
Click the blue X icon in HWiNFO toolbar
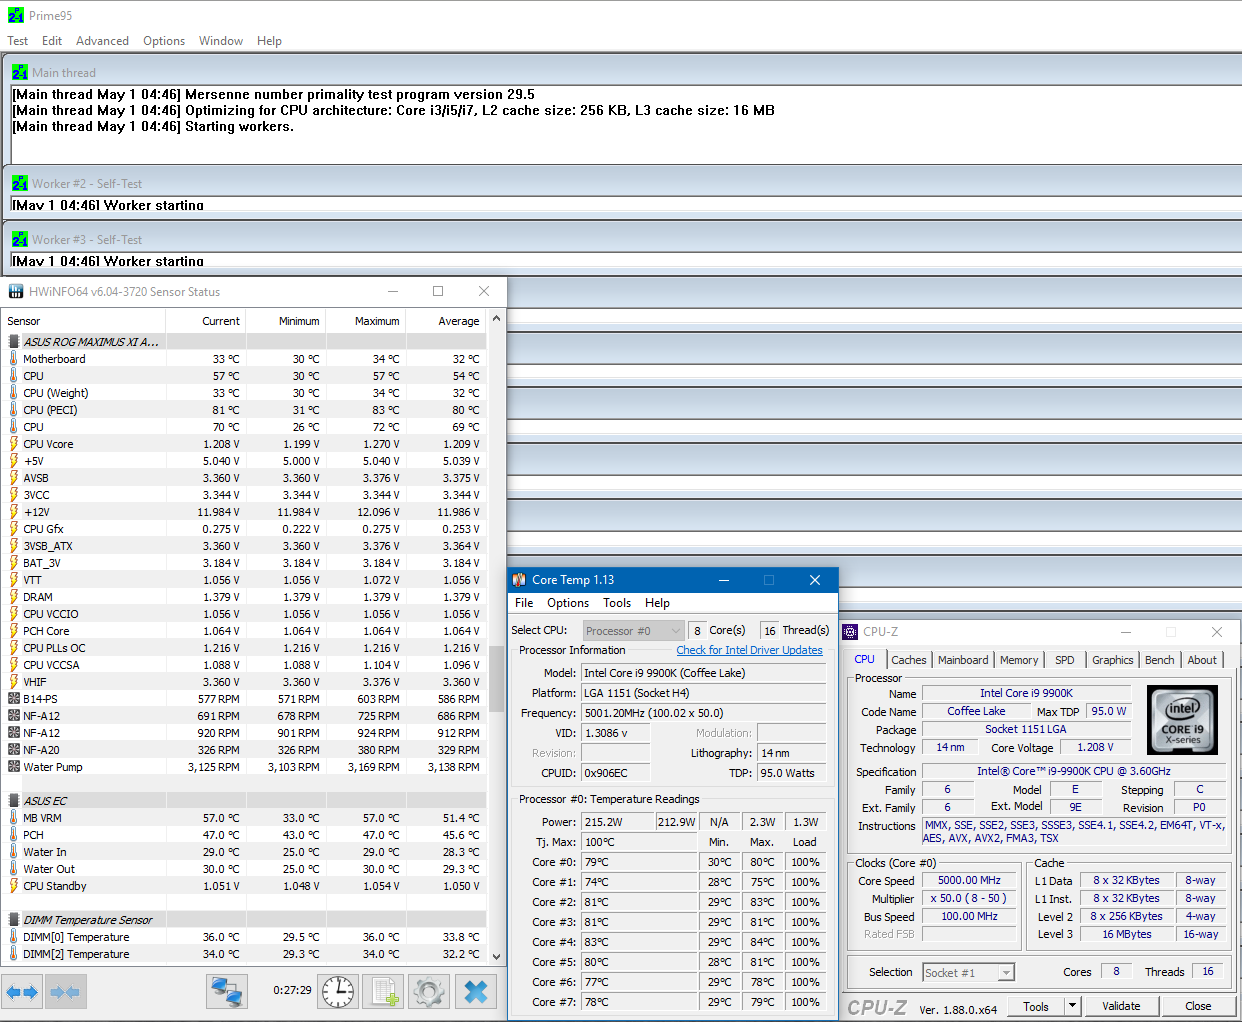476,992
